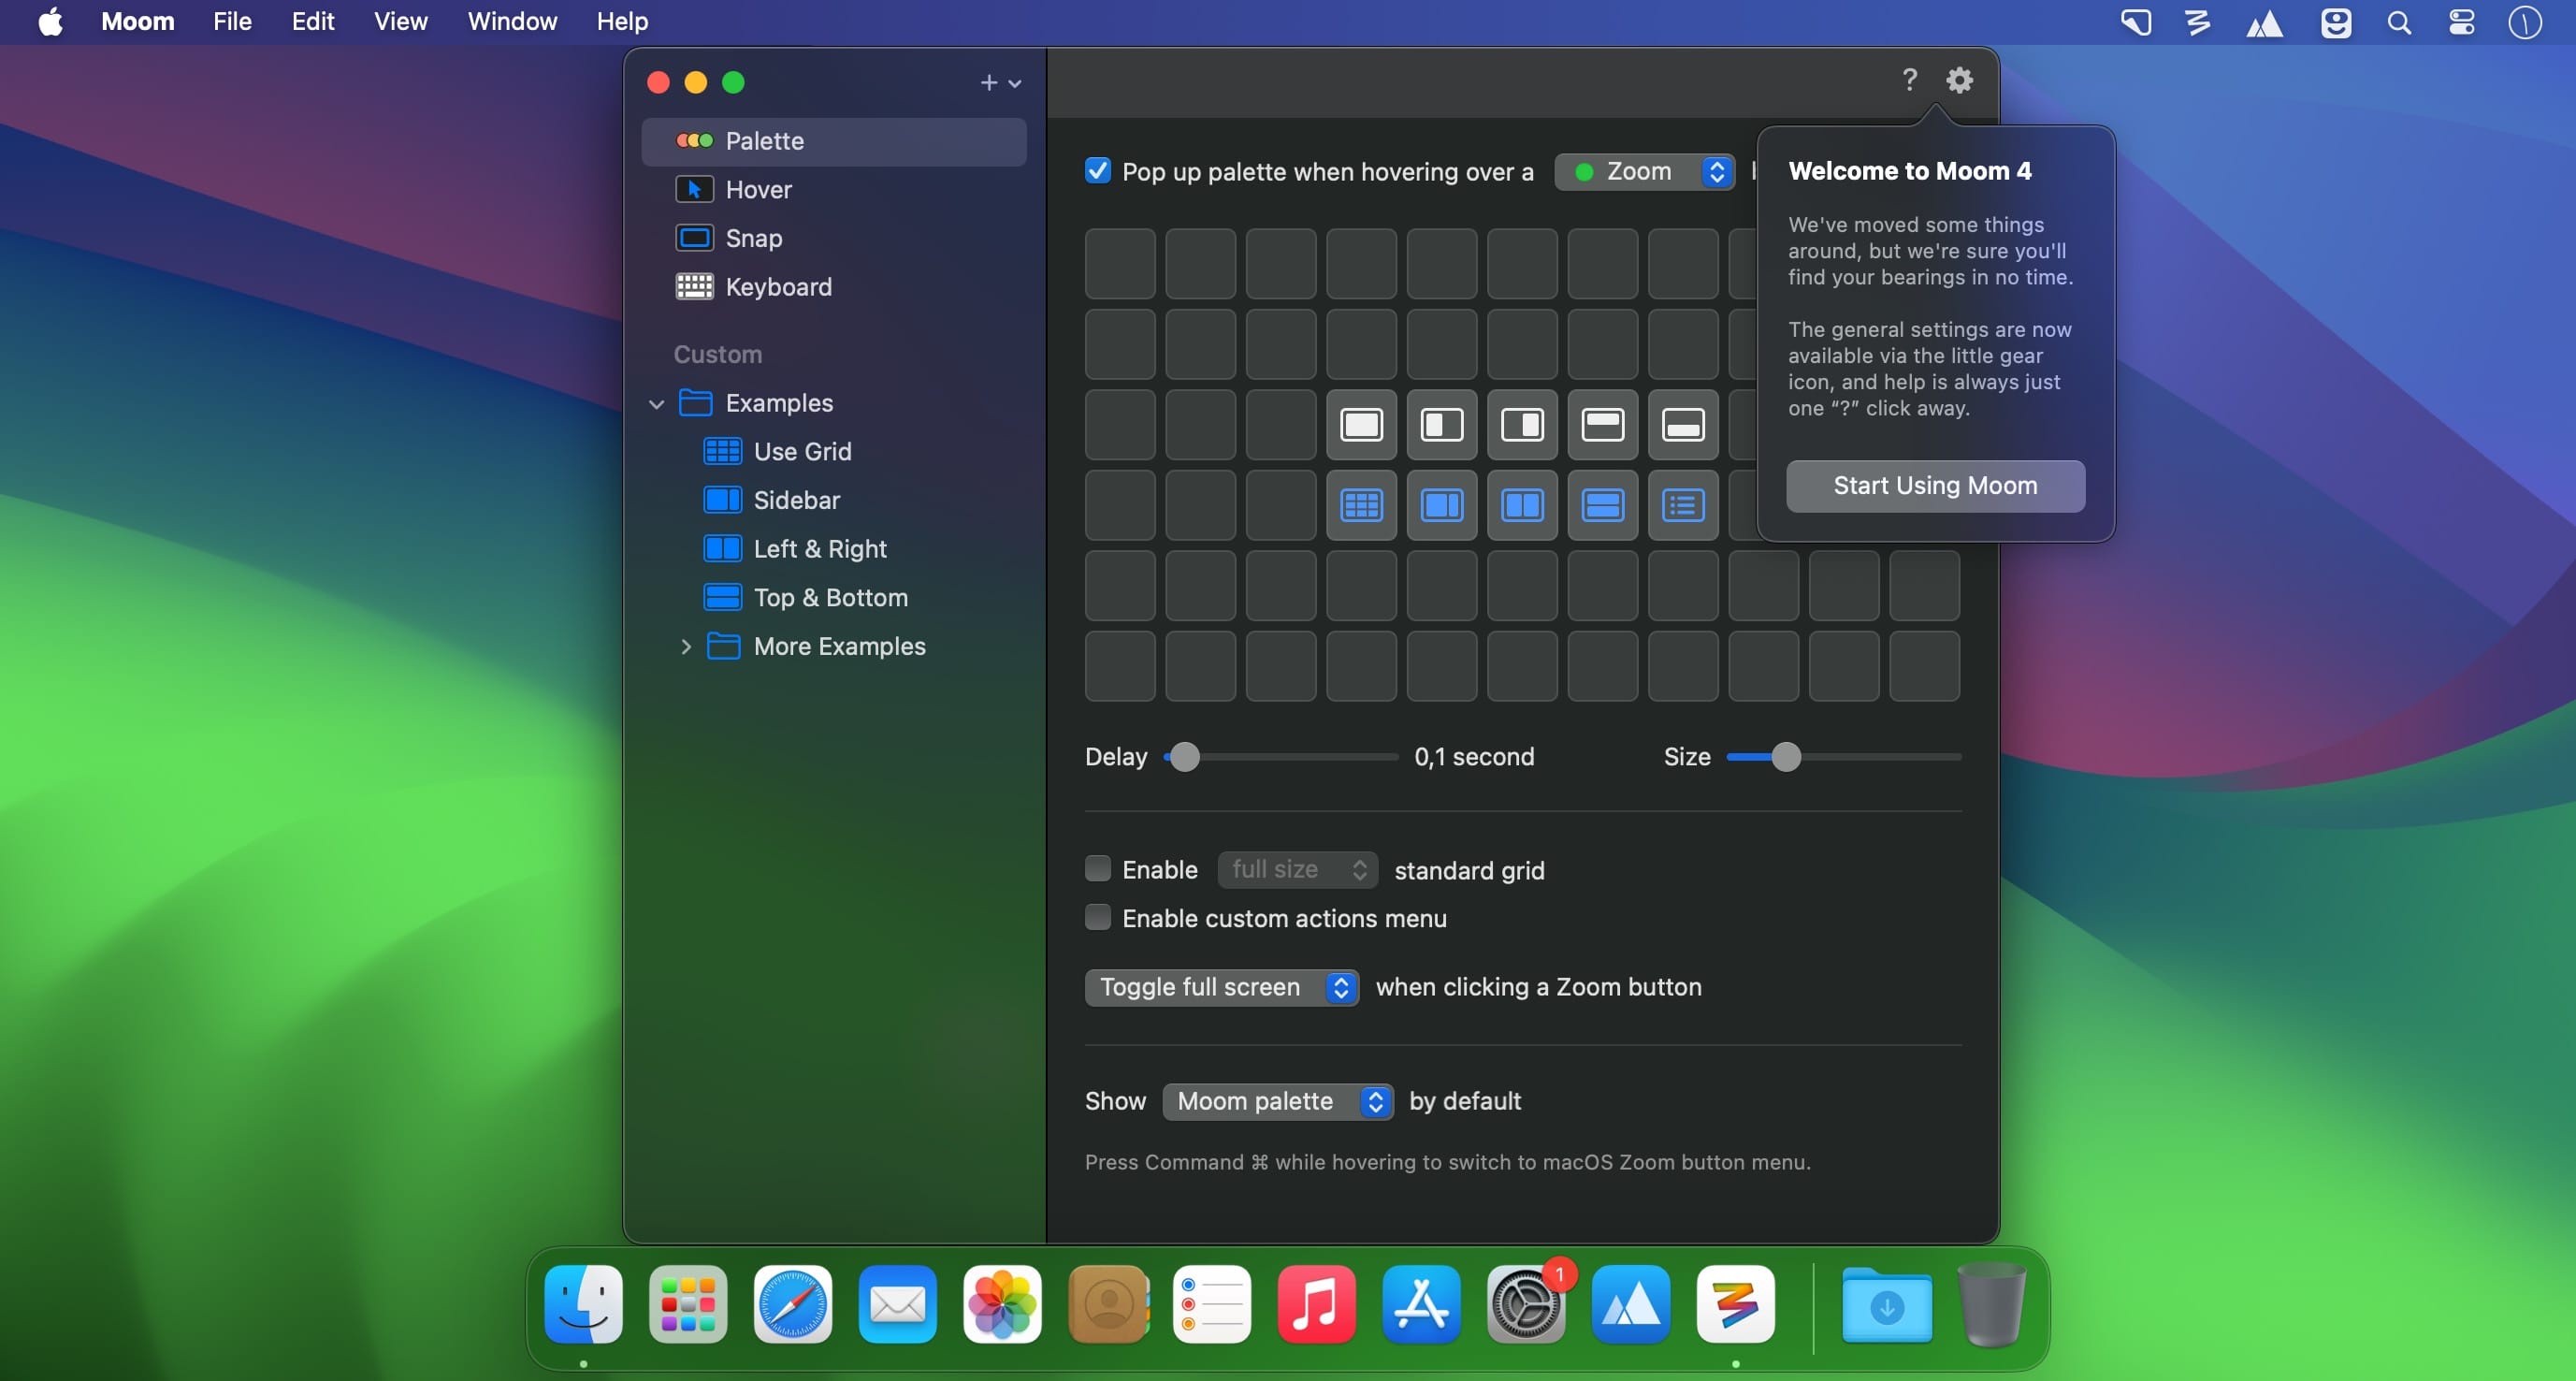Open general settings via gear icon
The height and width of the screenshot is (1381, 2576).
[x=1959, y=80]
